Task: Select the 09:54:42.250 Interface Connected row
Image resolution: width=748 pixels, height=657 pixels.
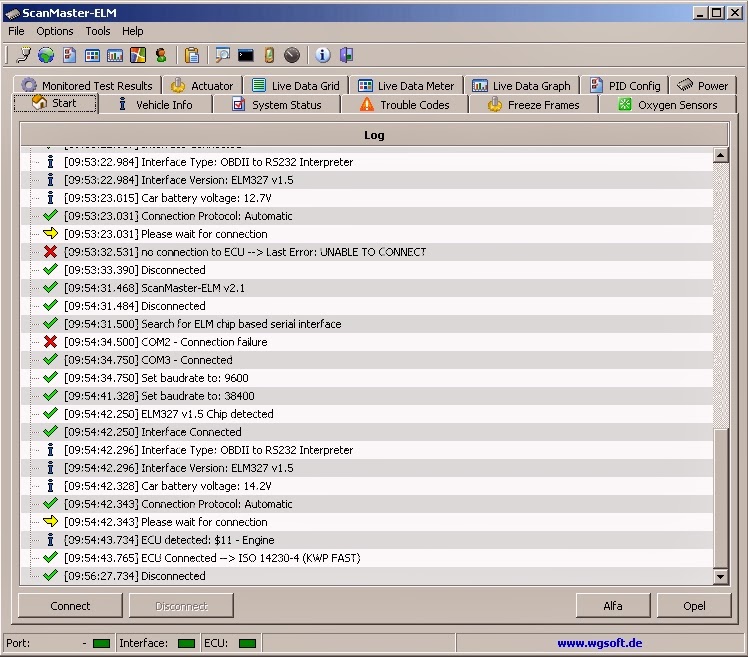Action: pyautogui.click(x=366, y=432)
